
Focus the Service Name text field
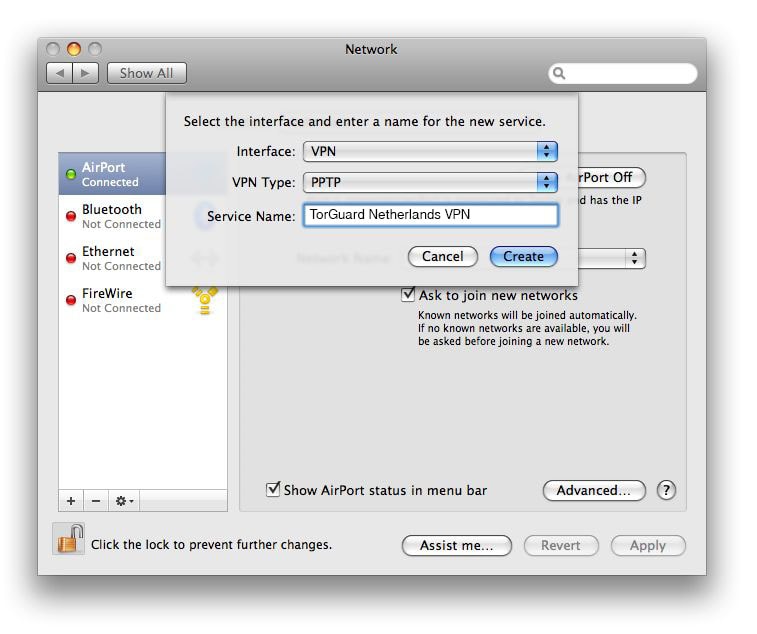[x=431, y=215]
